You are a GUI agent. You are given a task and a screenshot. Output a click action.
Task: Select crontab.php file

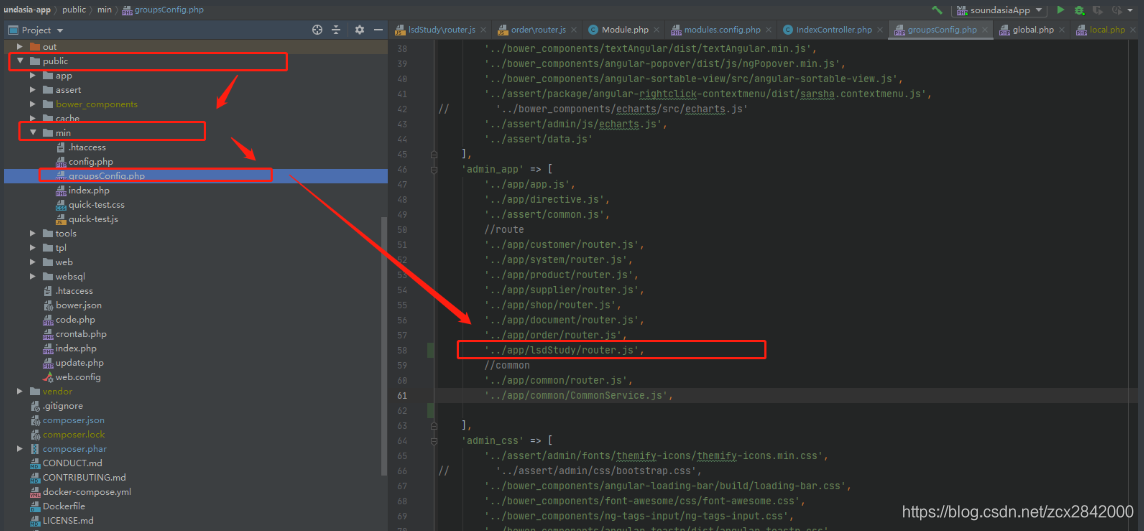(81, 334)
